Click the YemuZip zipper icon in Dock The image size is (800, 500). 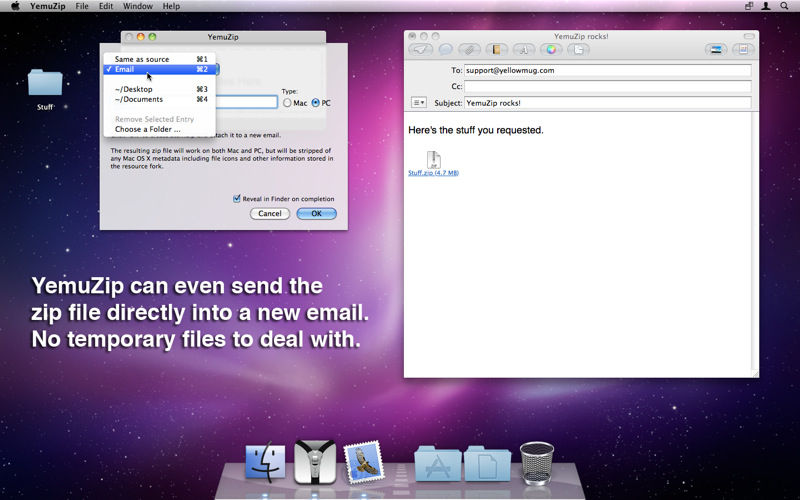pyautogui.click(x=315, y=462)
